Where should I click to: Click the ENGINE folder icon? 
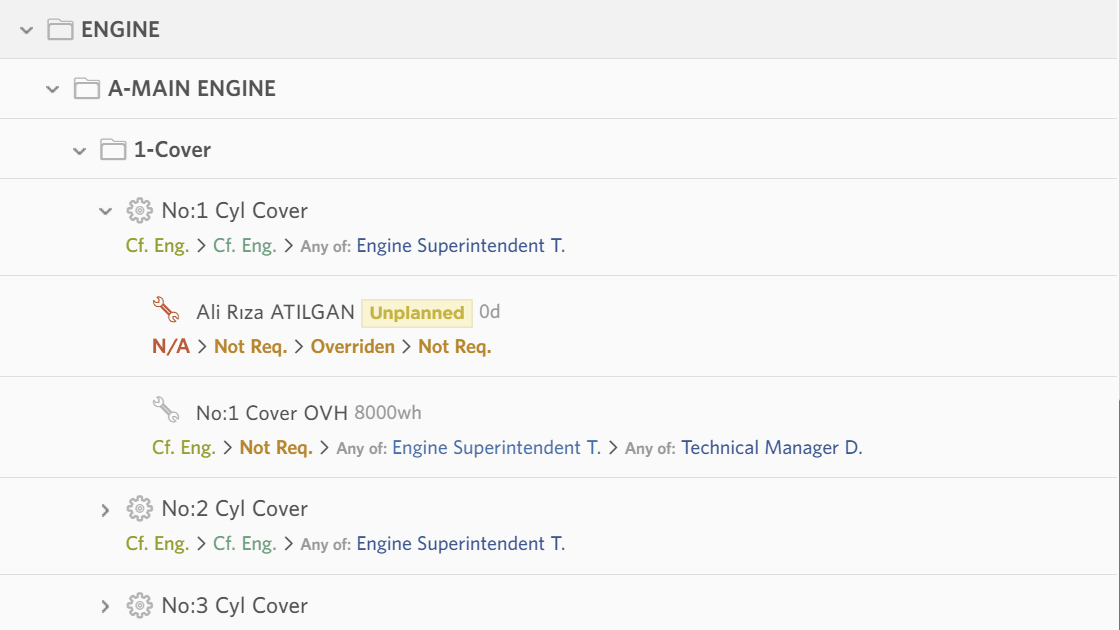pos(61,30)
